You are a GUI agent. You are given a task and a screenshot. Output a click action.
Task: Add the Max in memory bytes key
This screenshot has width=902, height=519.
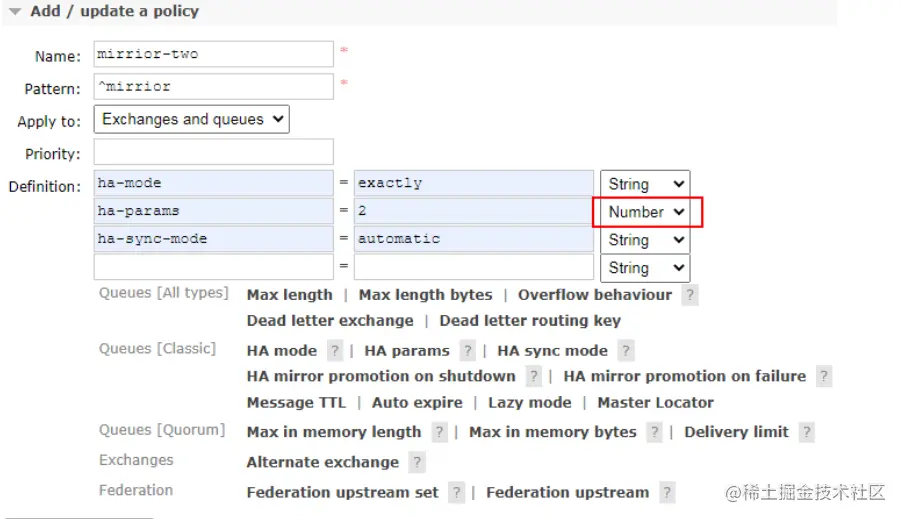tap(553, 432)
